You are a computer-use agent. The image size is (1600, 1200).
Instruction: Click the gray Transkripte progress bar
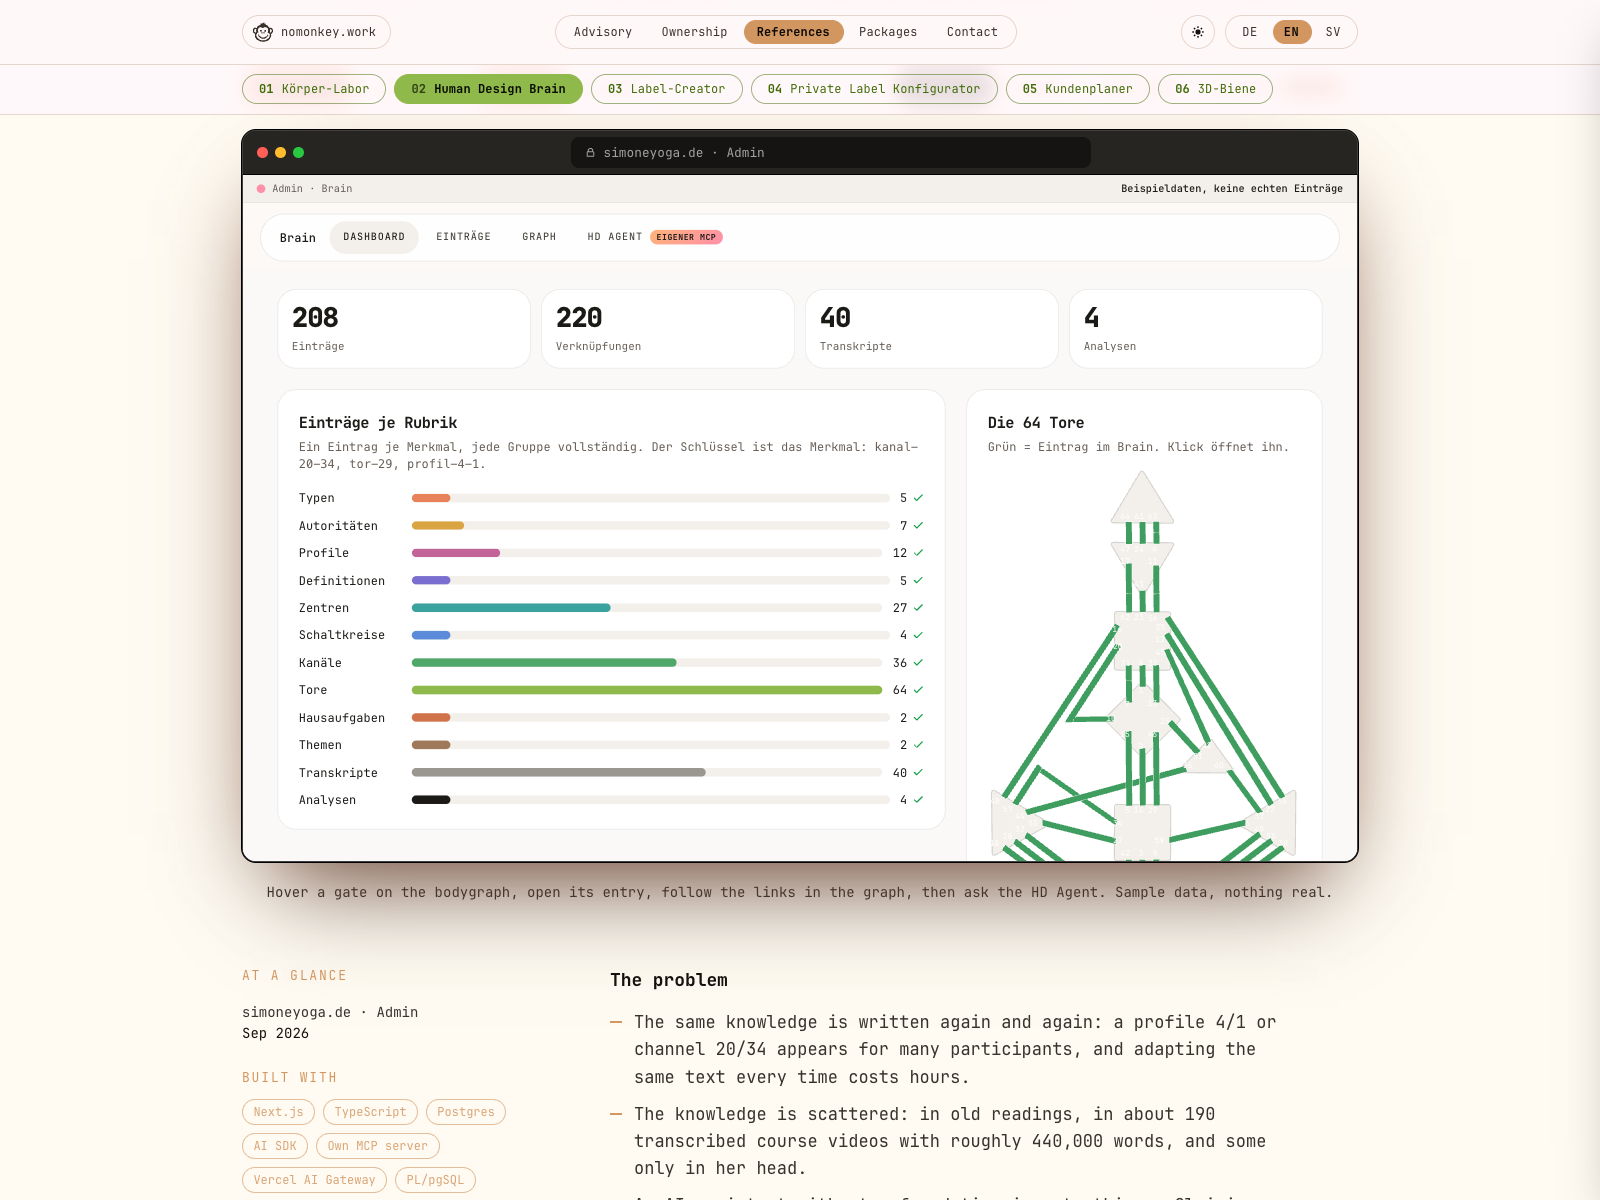pyautogui.click(x=559, y=772)
